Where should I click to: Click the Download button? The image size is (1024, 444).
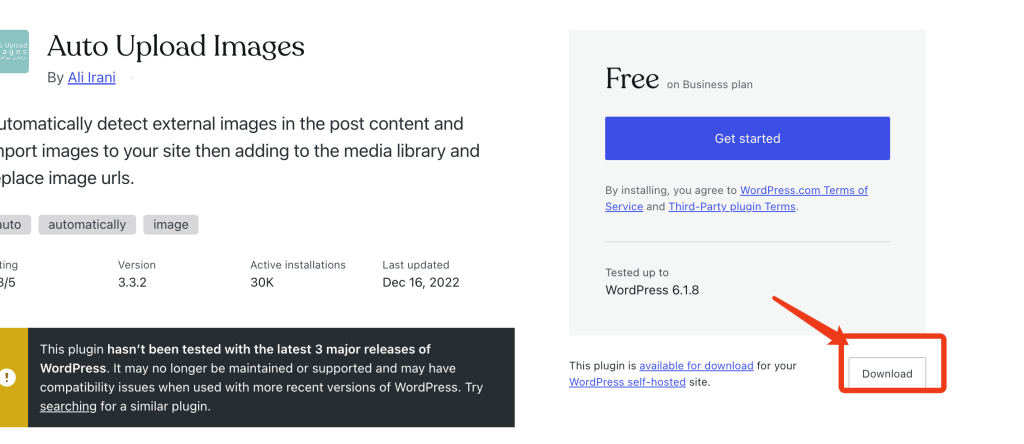(887, 373)
